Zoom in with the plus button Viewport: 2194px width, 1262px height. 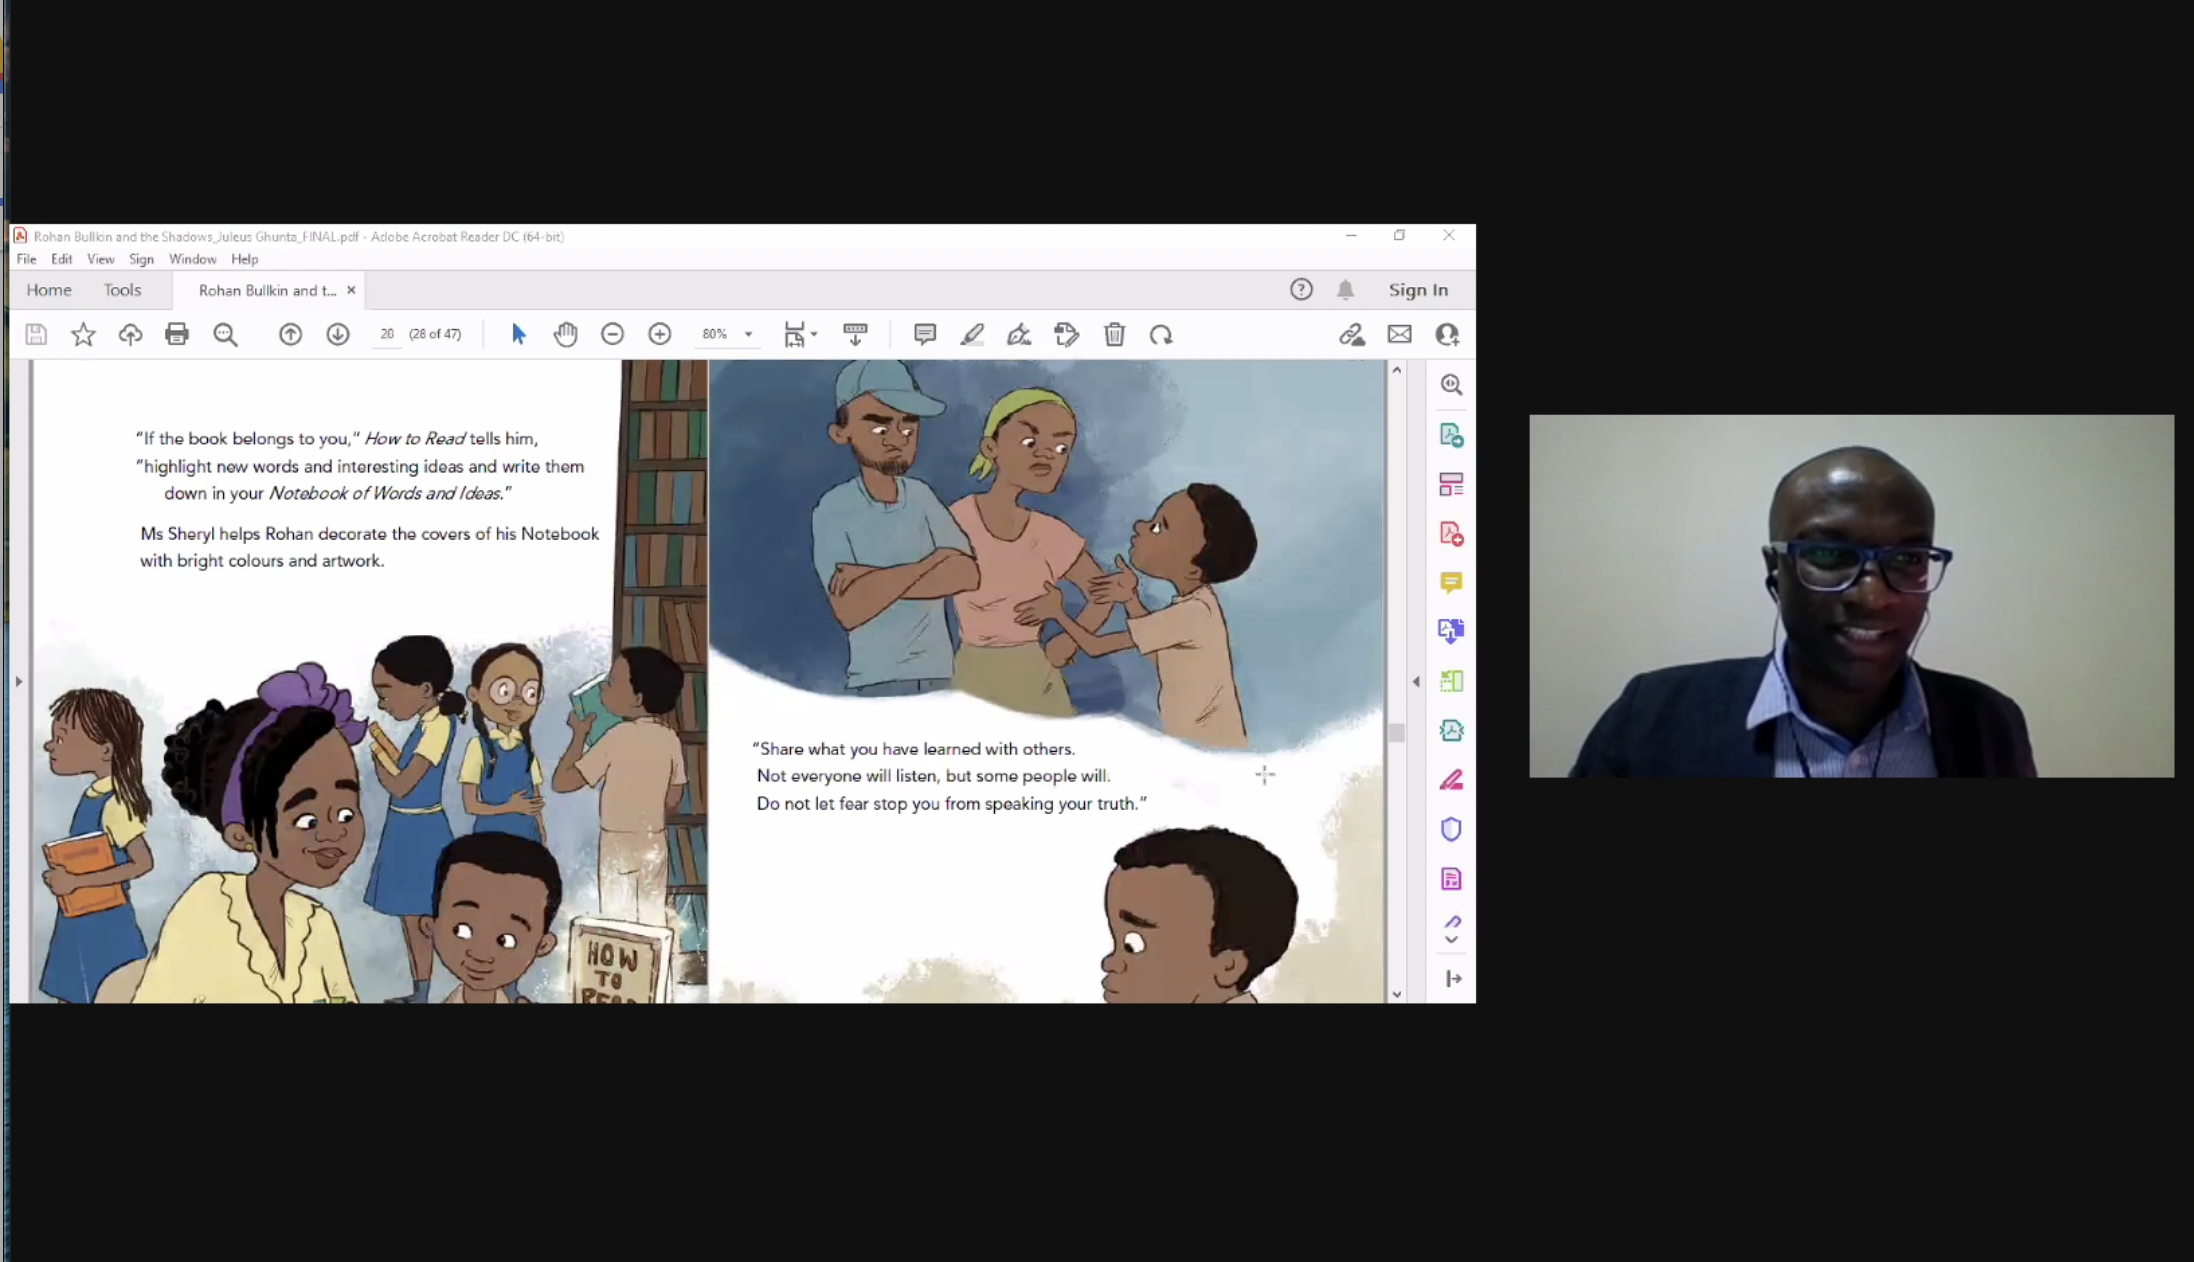pos(660,334)
